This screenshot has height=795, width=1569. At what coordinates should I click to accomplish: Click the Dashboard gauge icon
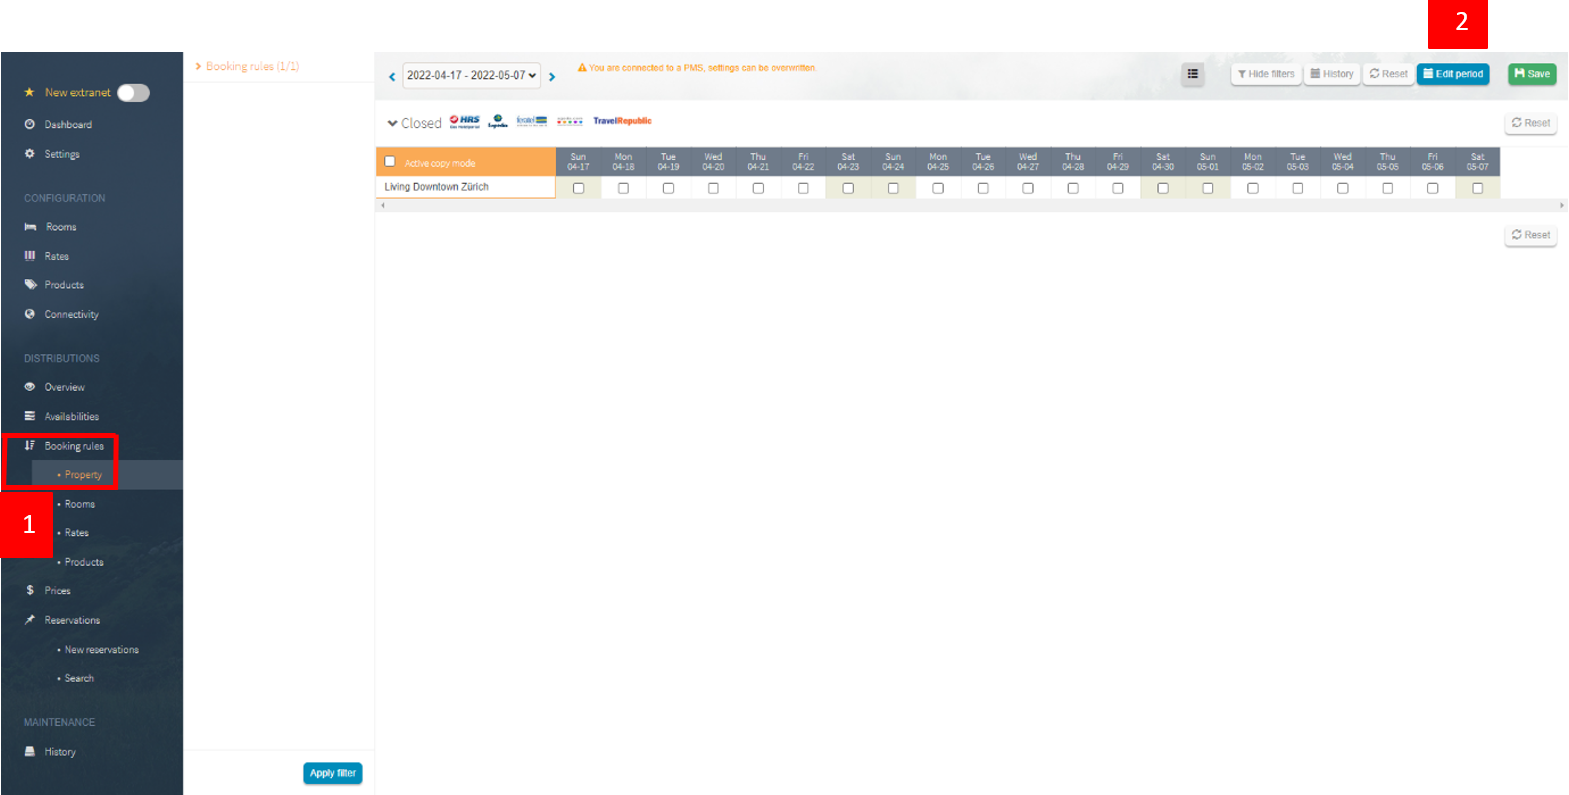[30, 124]
